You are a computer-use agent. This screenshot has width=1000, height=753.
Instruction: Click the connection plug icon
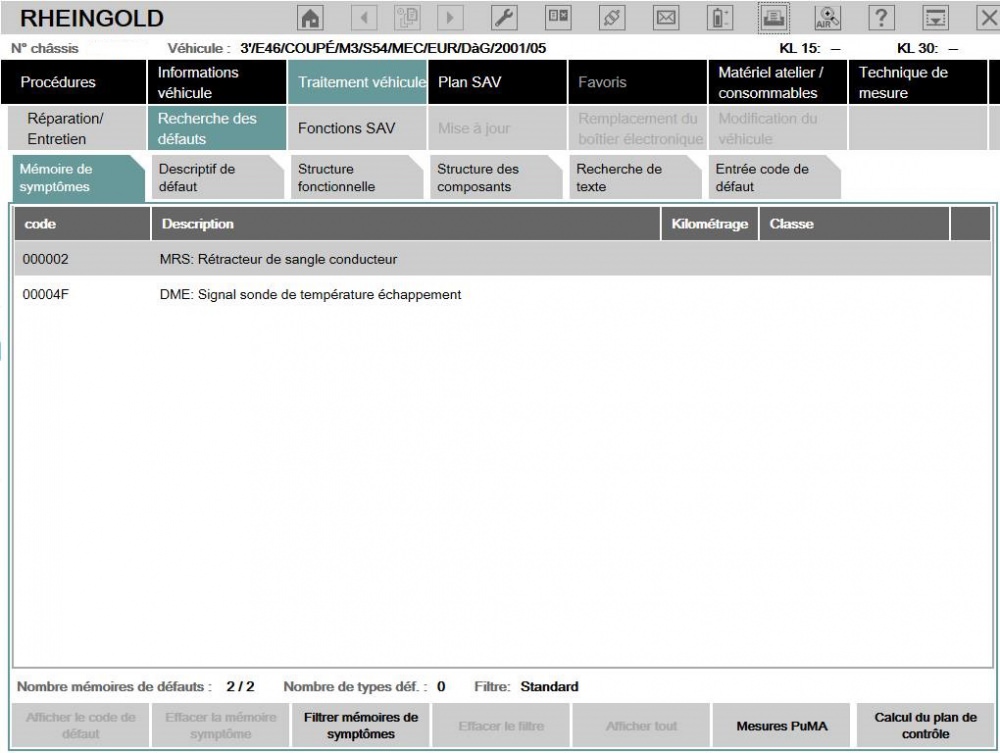[x=612, y=17]
